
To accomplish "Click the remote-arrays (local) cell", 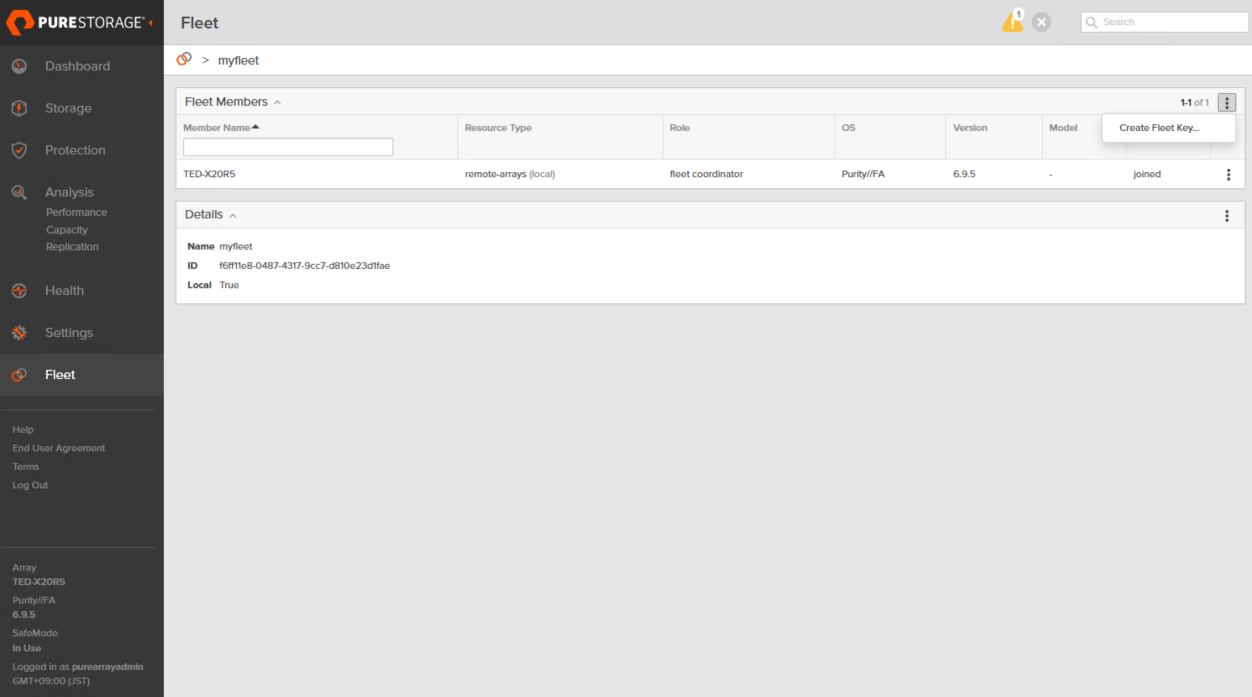I will (510, 174).
